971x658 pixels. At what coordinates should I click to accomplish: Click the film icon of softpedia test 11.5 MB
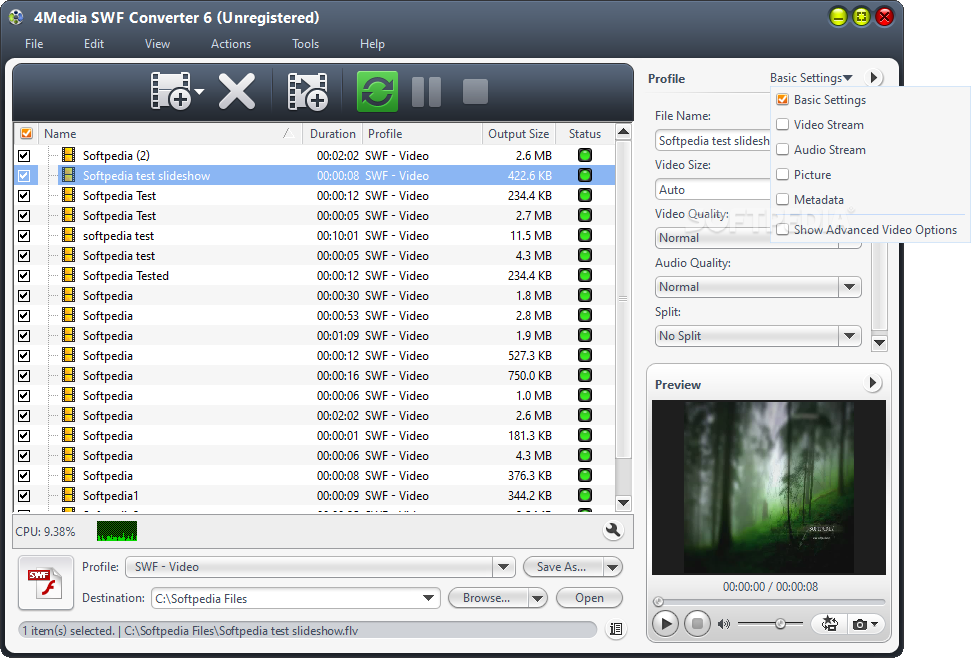point(69,235)
